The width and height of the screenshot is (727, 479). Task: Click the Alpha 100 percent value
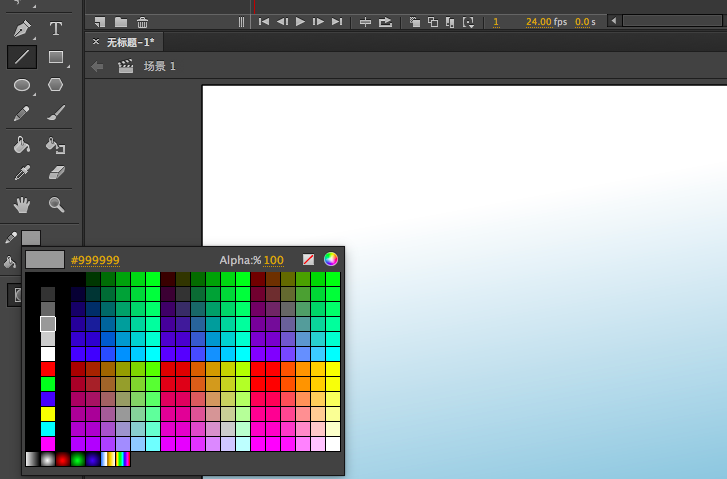click(x=274, y=260)
